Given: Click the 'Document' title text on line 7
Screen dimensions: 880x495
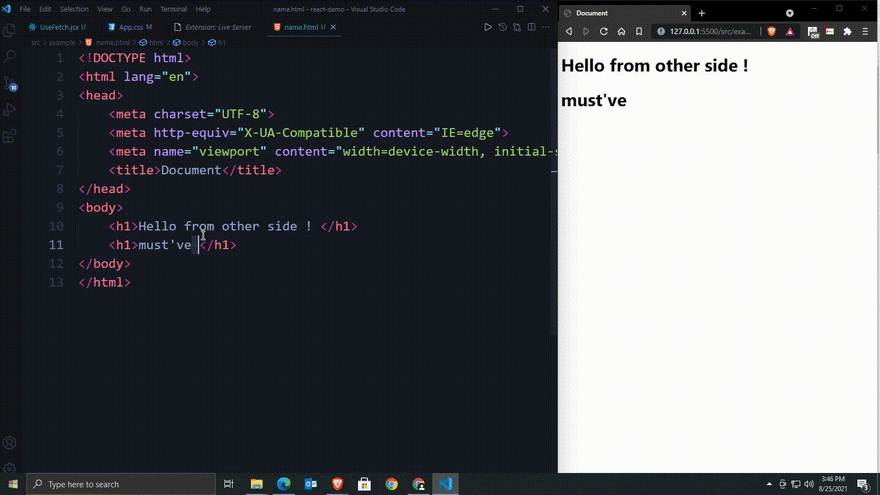Looking at the screenshot, I should point(191,170).
